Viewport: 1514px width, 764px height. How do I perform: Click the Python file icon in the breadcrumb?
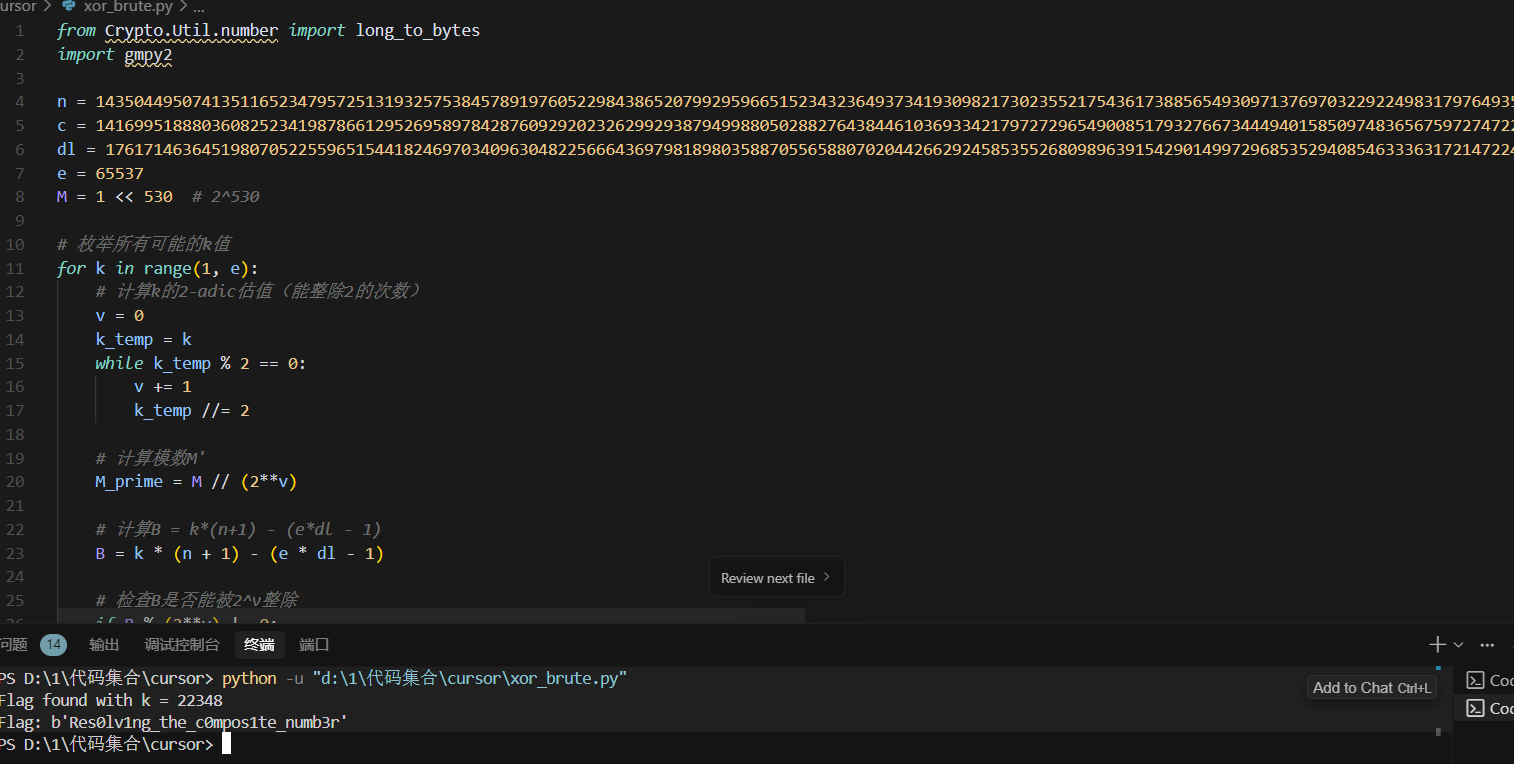click(69, 6)
